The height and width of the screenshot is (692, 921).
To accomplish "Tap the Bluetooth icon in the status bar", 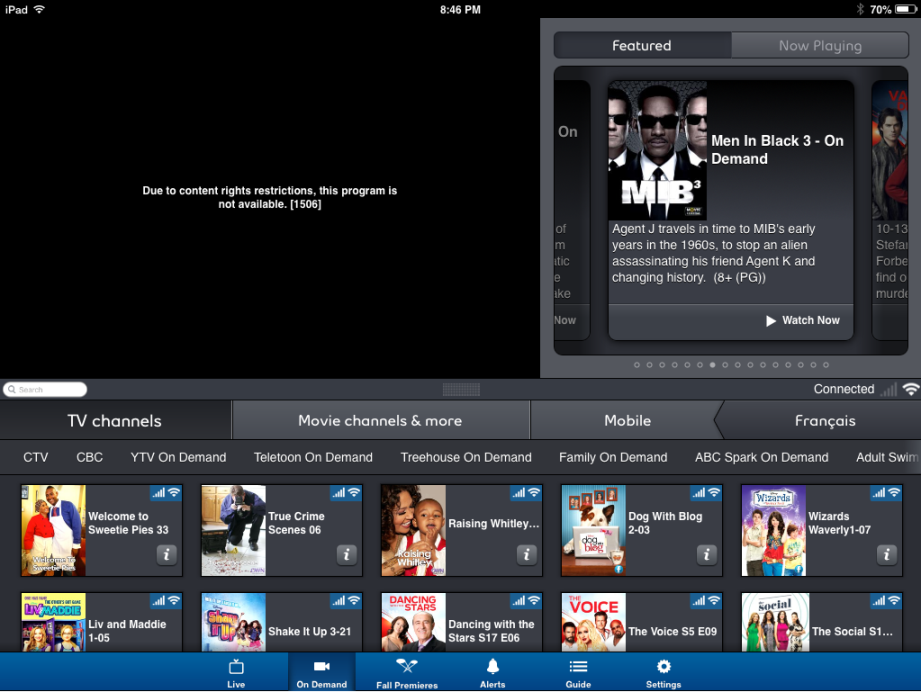I will (x=860, y=9).
